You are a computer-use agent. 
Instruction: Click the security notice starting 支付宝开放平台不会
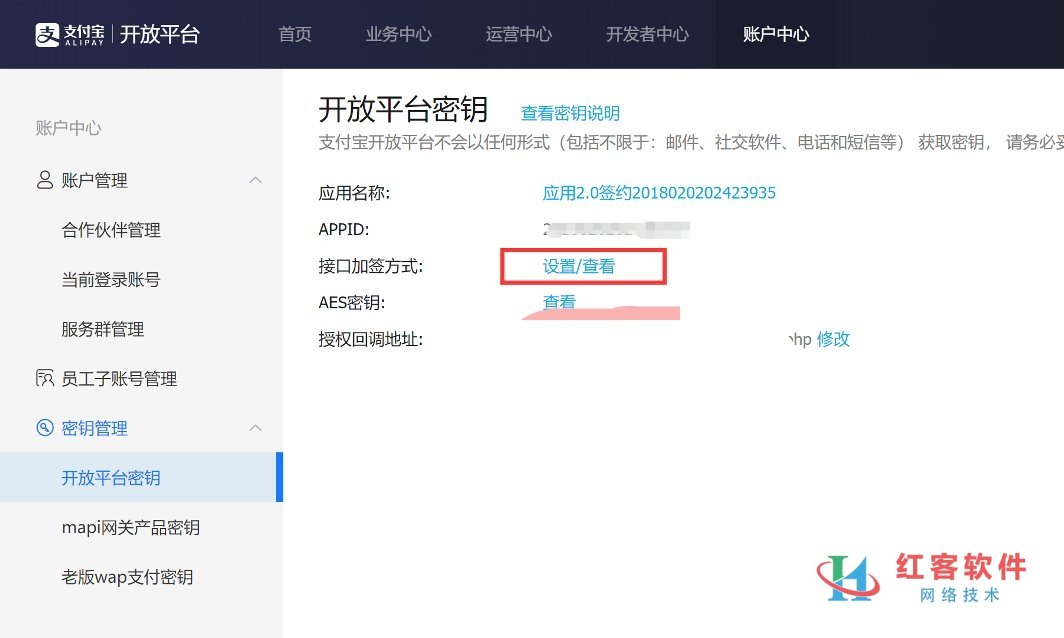(691, 142)
